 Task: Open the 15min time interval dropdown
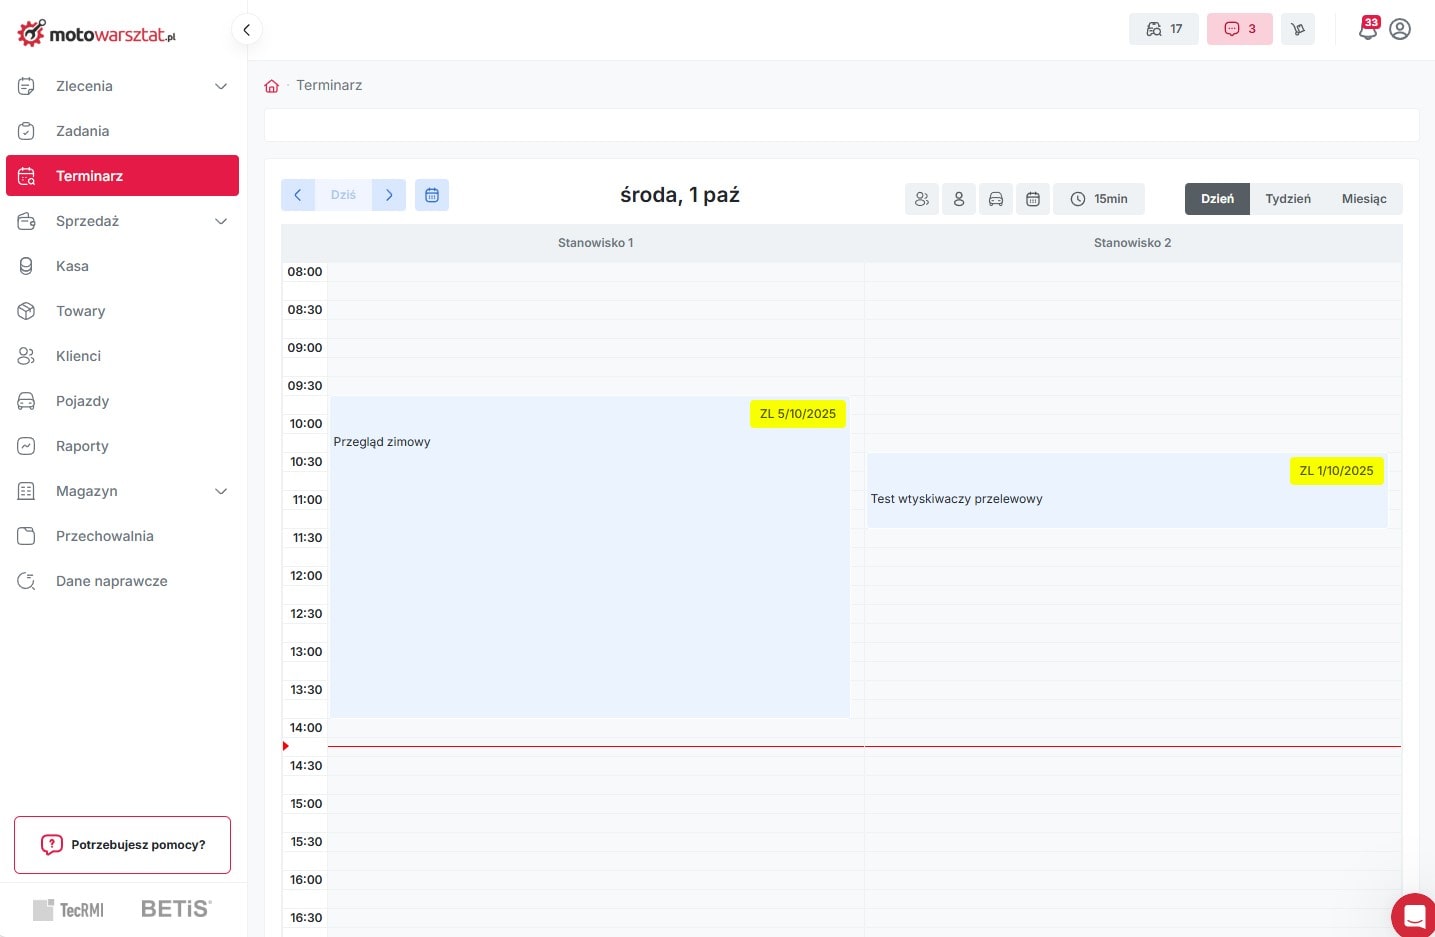point(1099,199)
